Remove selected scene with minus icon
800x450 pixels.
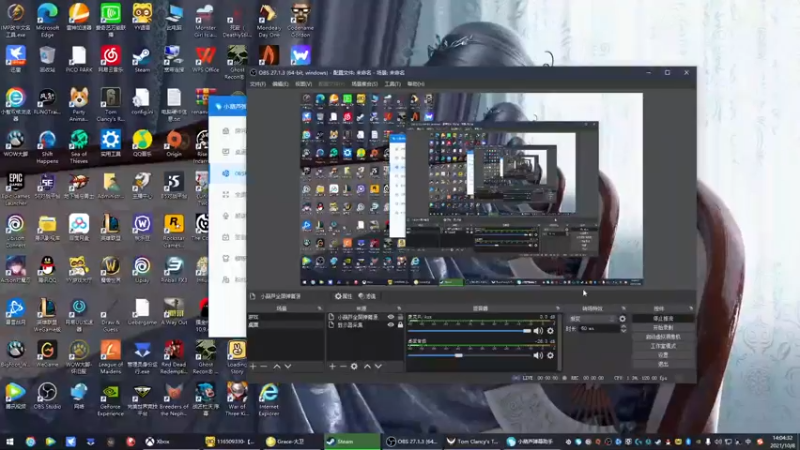pyautogui.click(x=264, y=366)
